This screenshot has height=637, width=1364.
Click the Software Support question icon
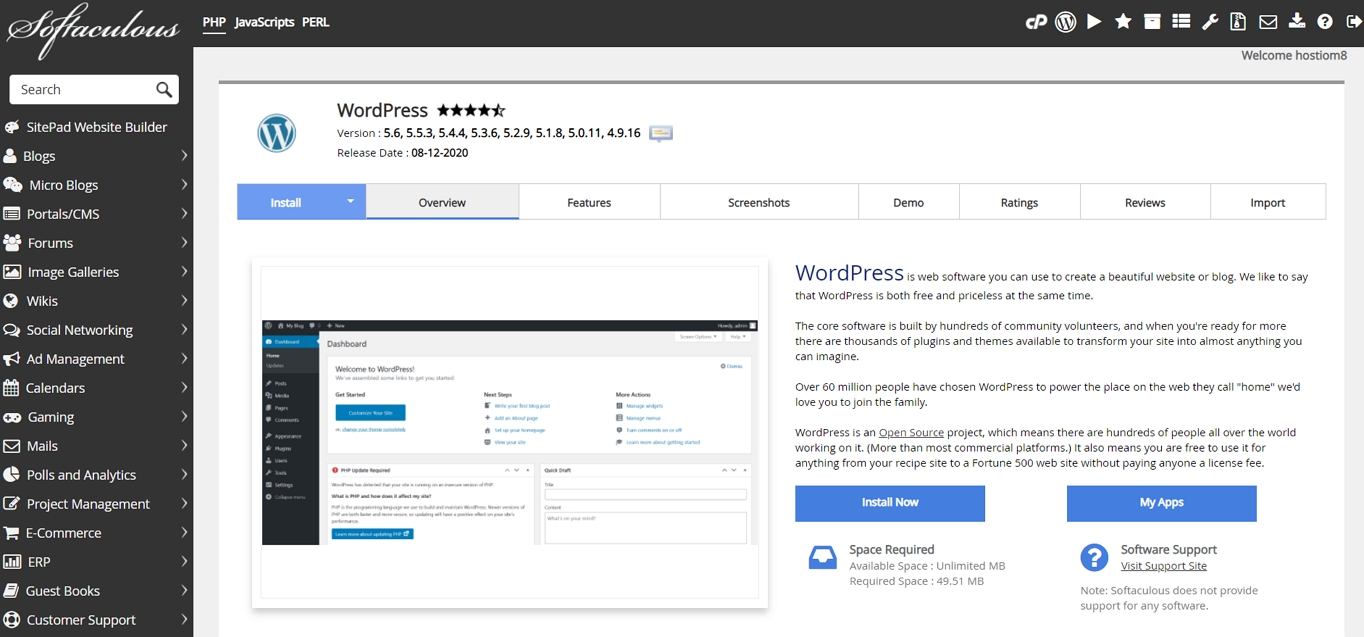tap(1094, 558)
